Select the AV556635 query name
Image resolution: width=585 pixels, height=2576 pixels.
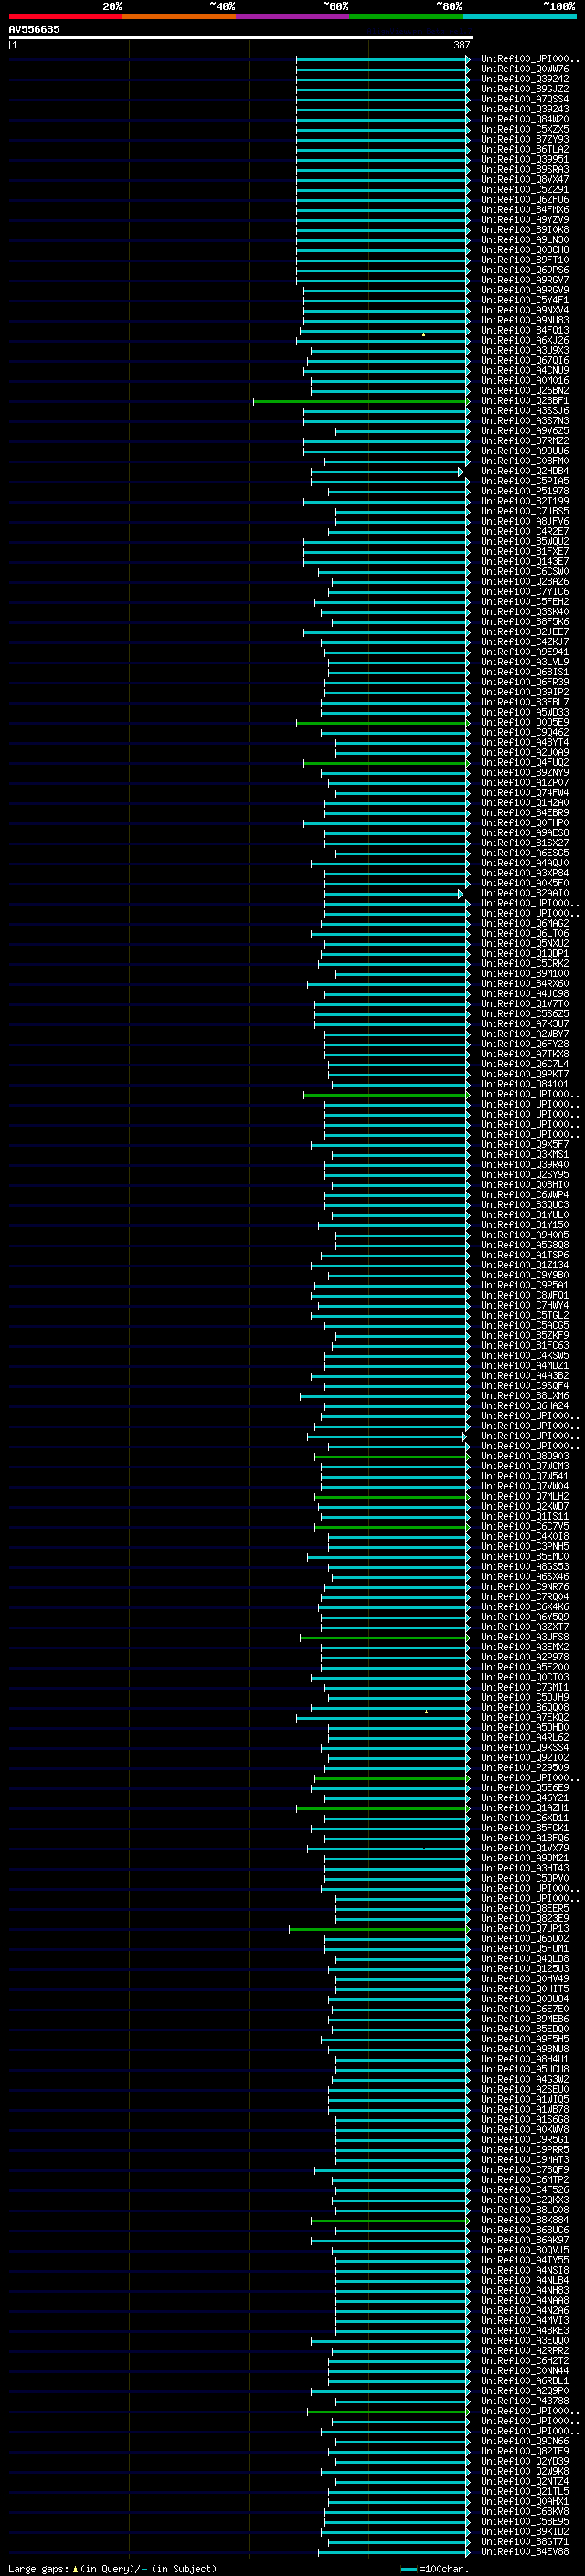(x=34, y=29)
